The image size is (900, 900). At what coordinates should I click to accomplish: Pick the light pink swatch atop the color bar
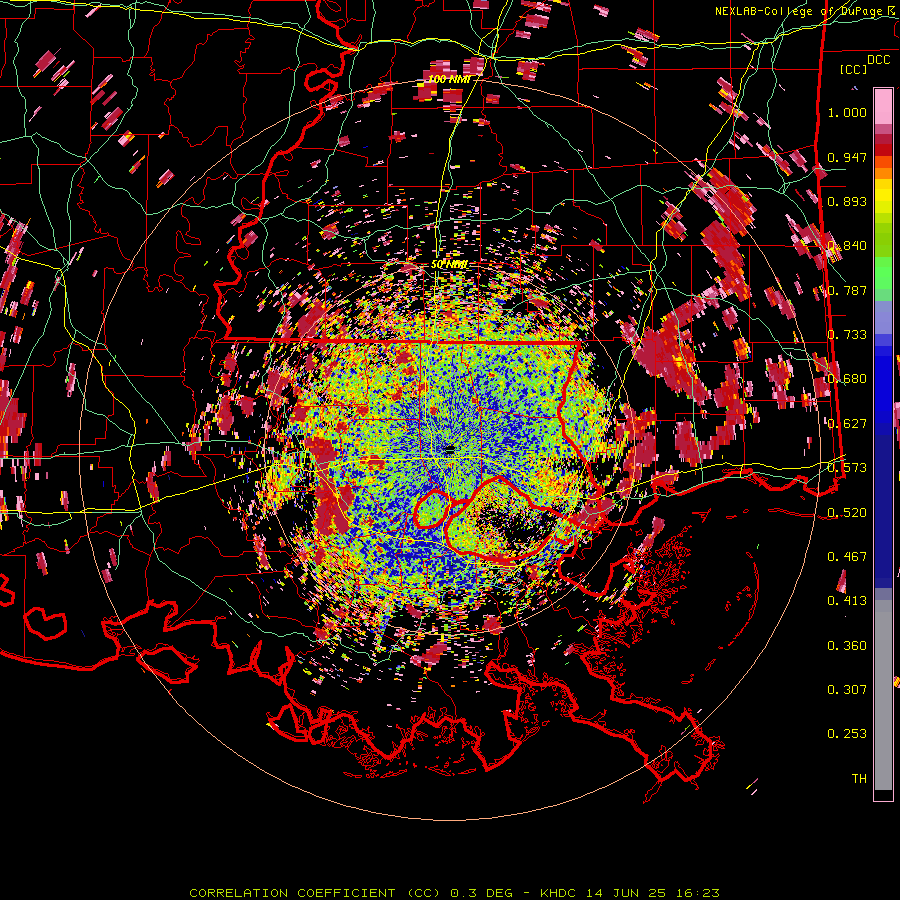click(x=883, y=106)
